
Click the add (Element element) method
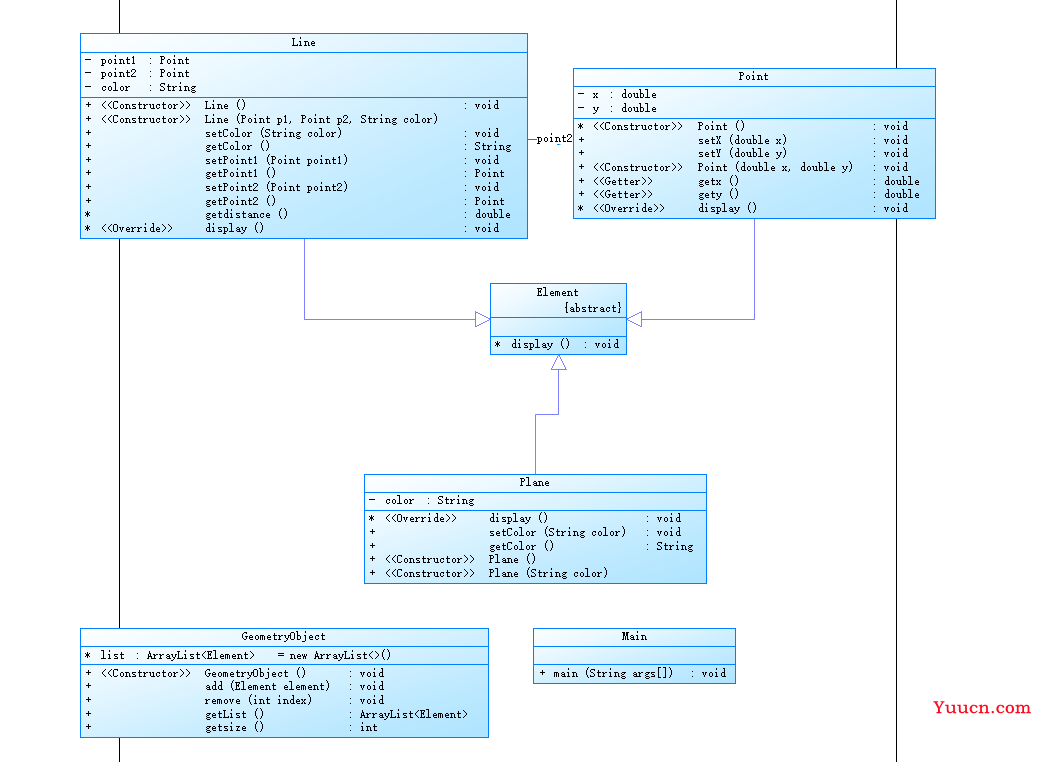[267, 687]
